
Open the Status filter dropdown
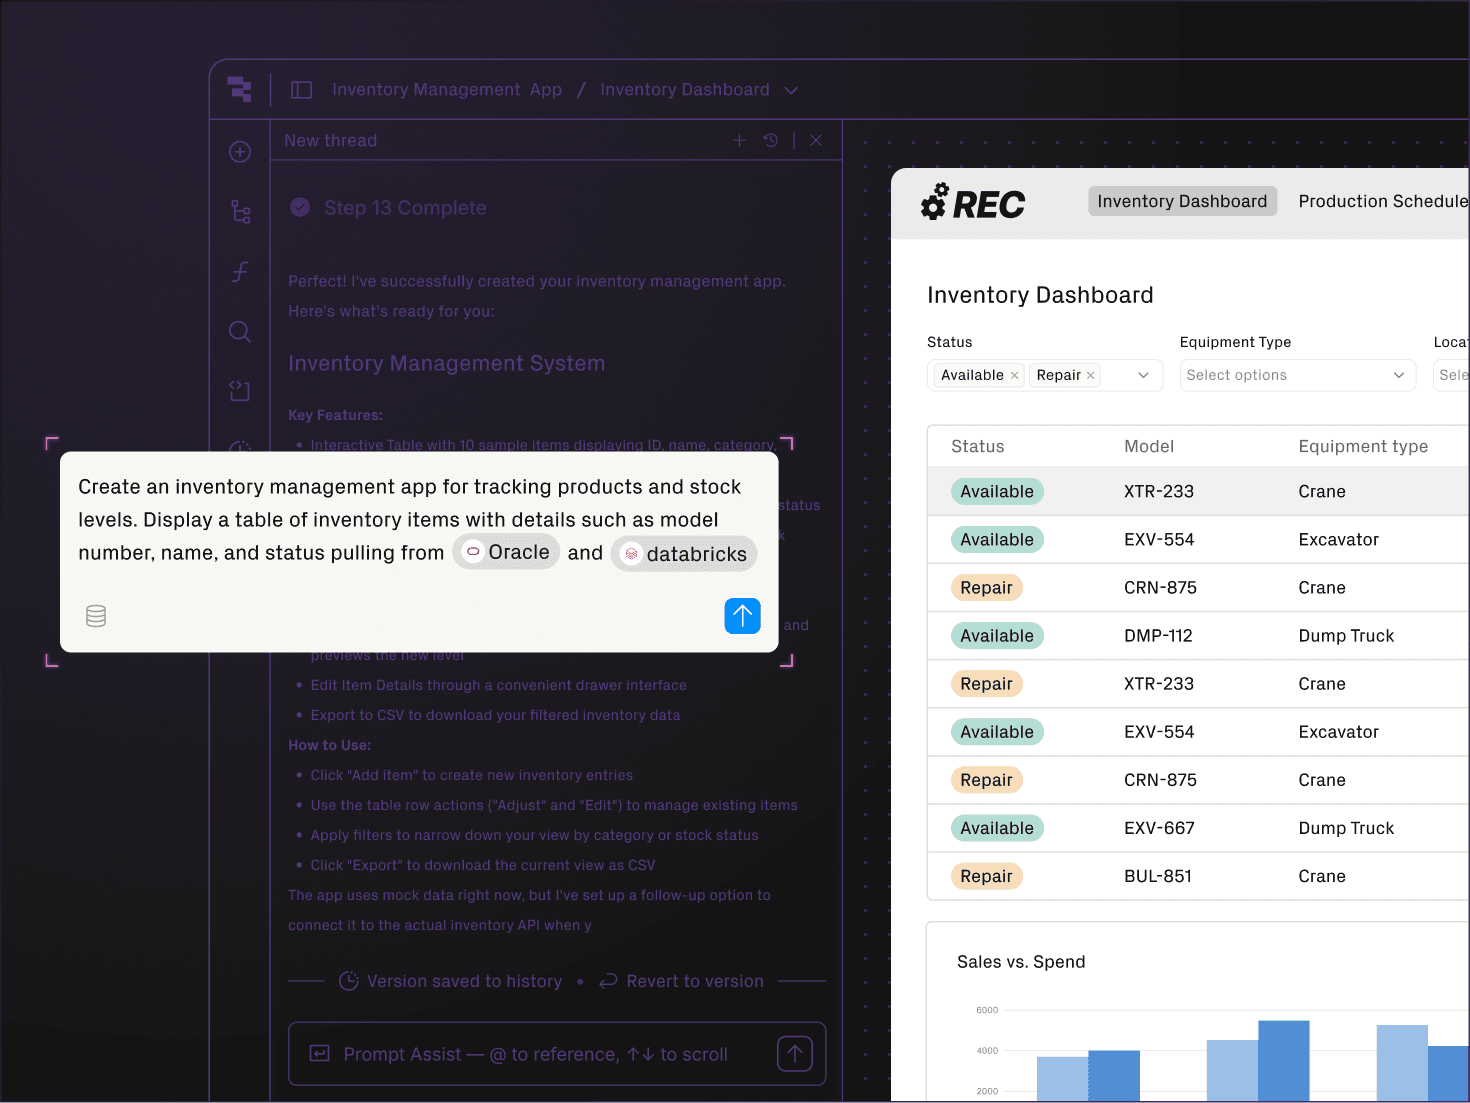click(x=1143, y=375)
